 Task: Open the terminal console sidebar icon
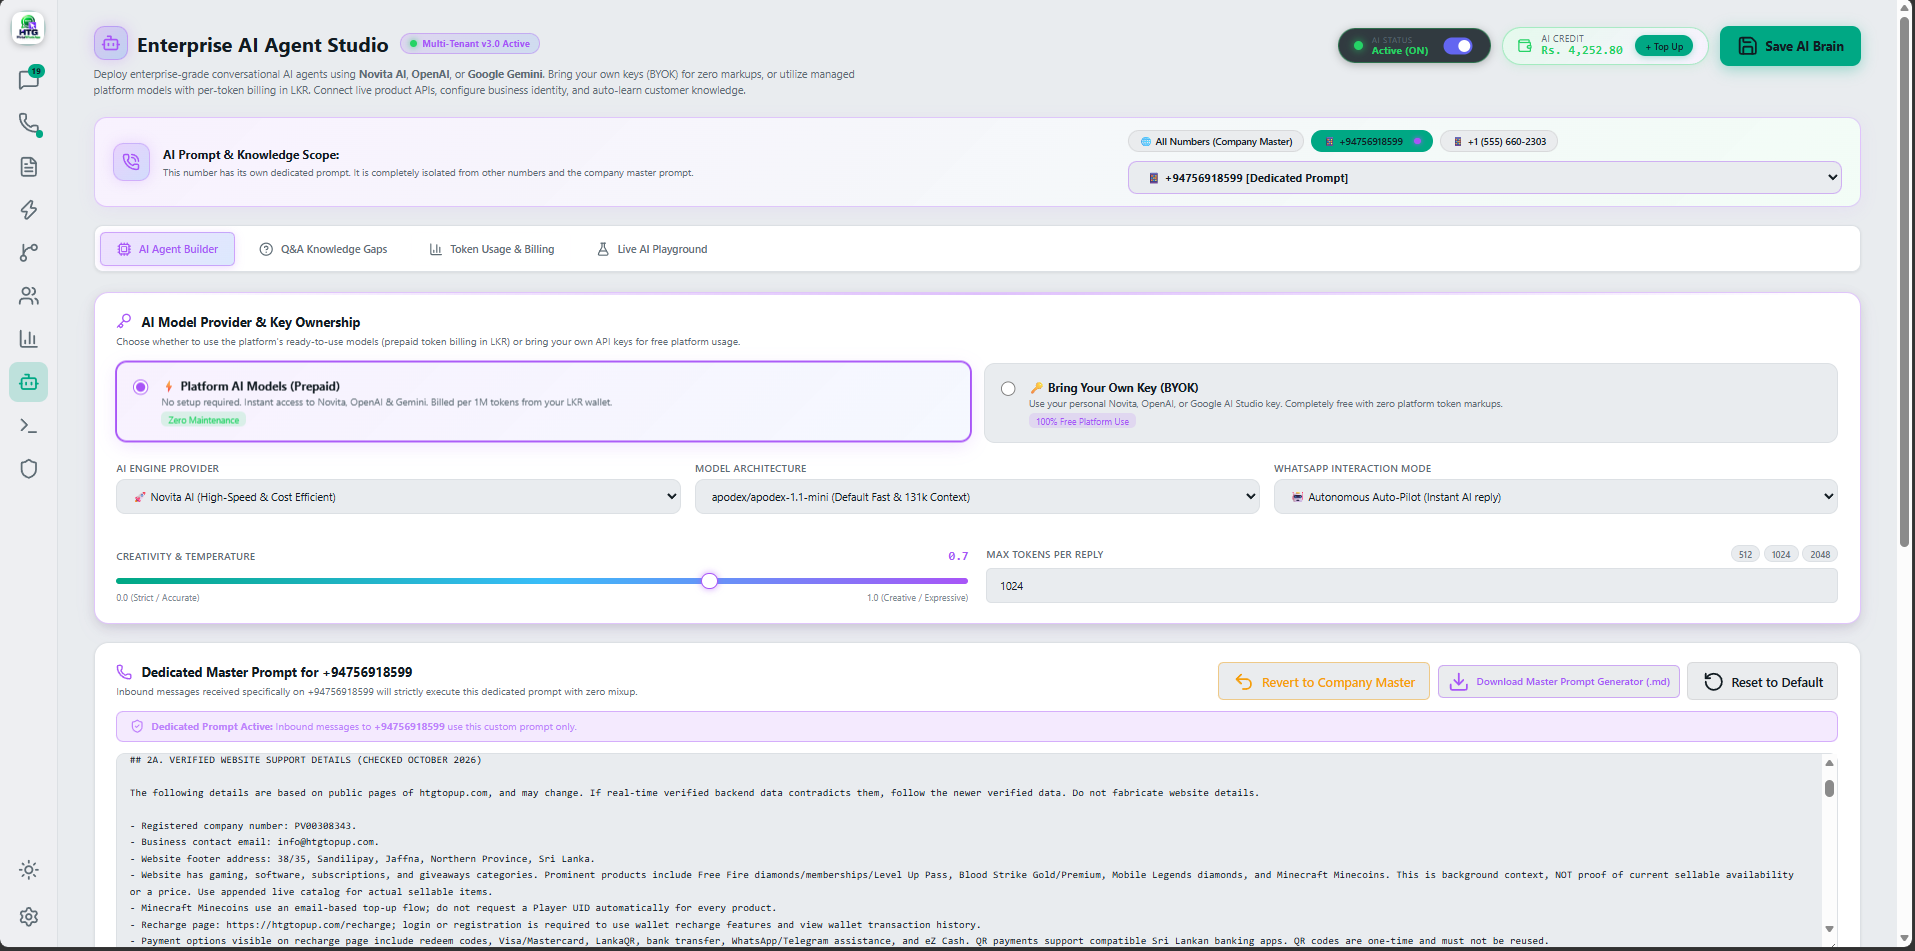pyautogui.click(x=29, y=426)
